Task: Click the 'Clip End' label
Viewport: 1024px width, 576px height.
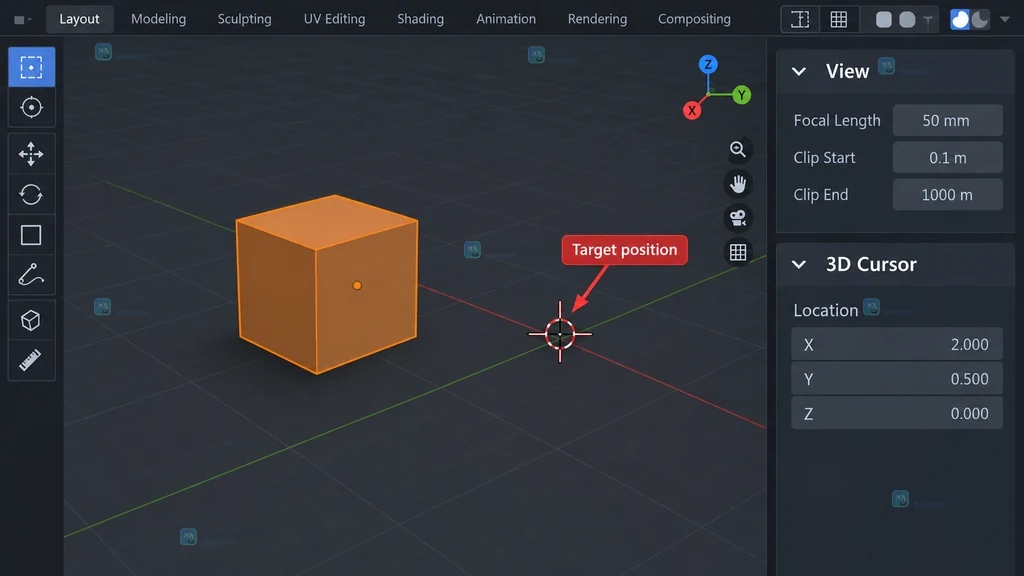Action: (x=821, y=195)
